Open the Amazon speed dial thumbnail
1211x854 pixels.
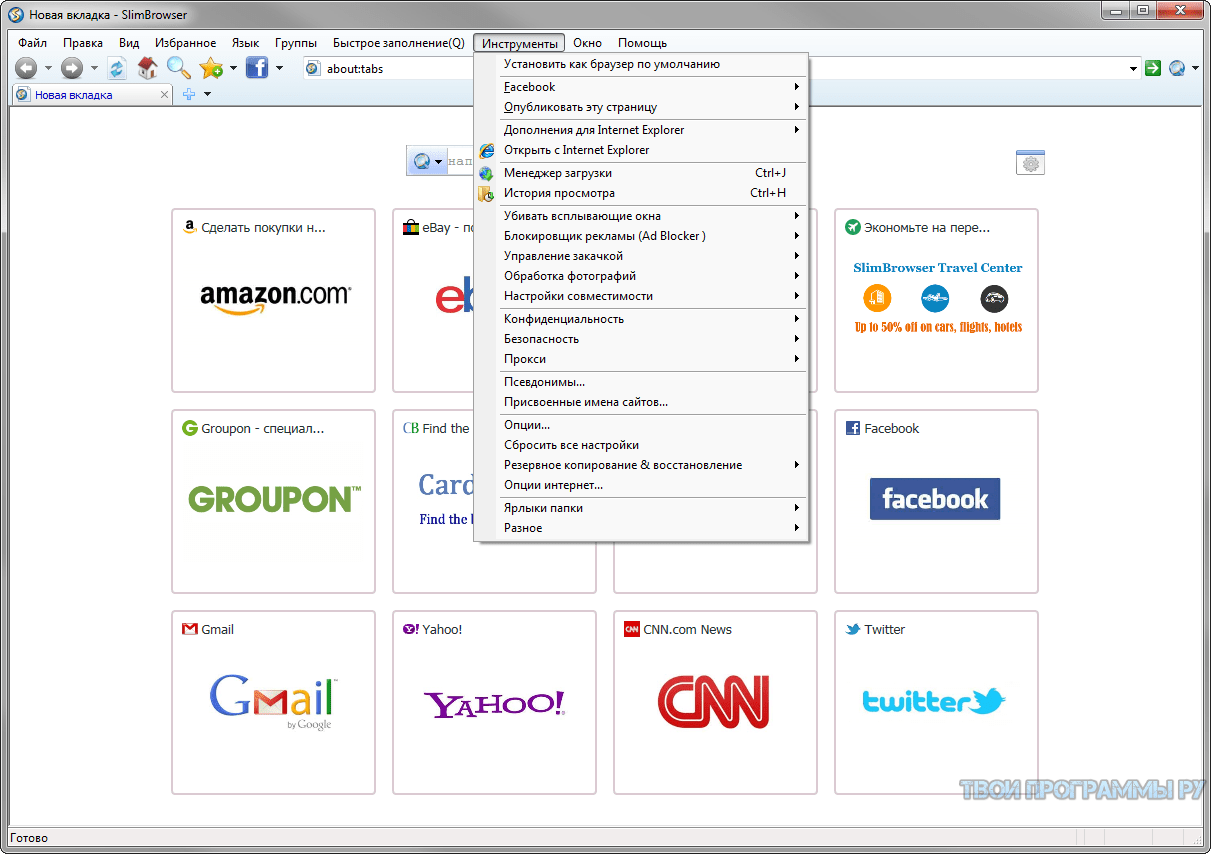click(x=274, y=300)
